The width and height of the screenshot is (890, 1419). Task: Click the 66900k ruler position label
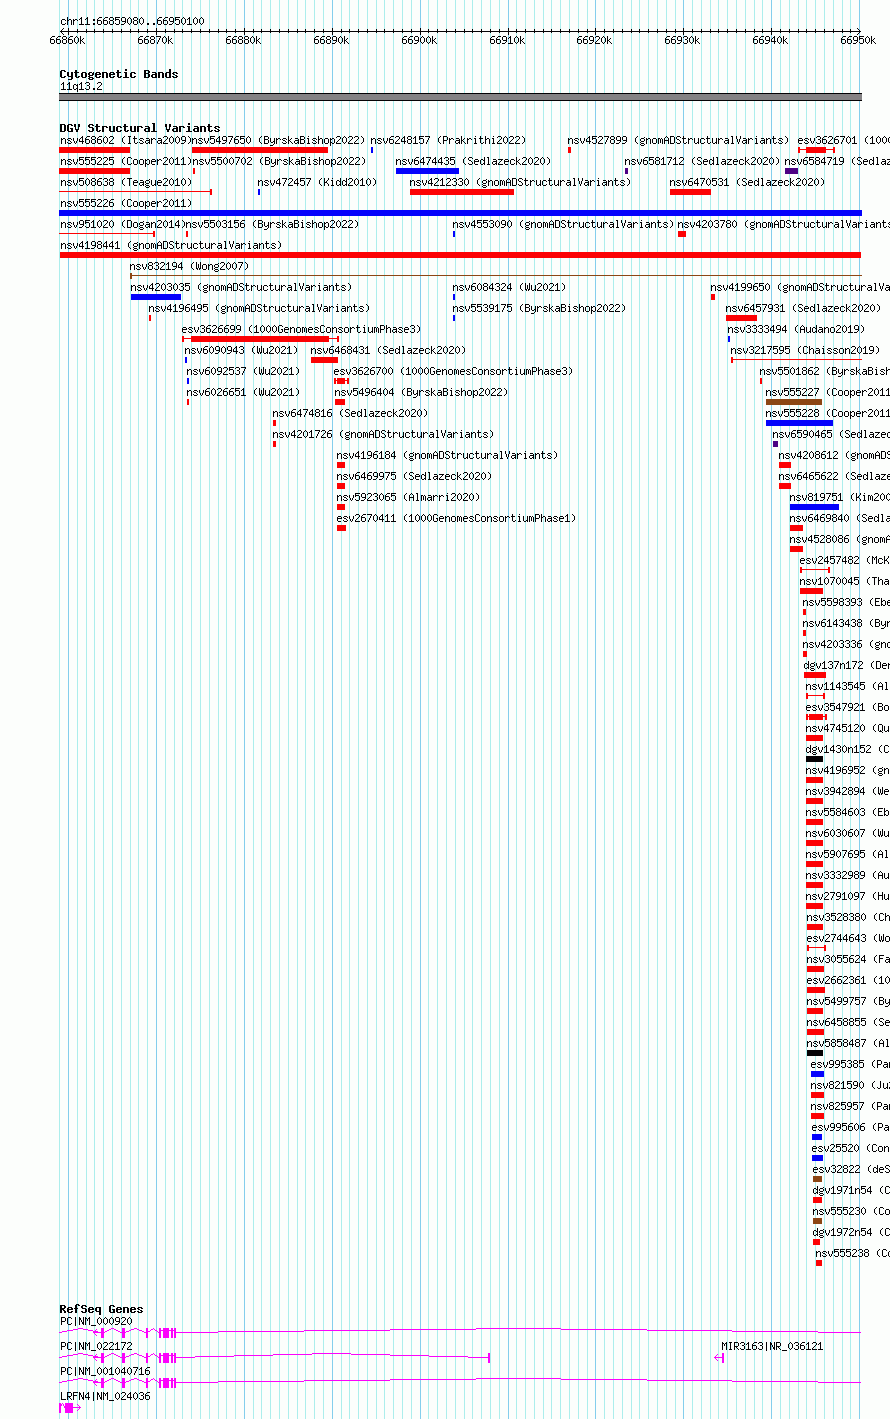tap(419, 40)
